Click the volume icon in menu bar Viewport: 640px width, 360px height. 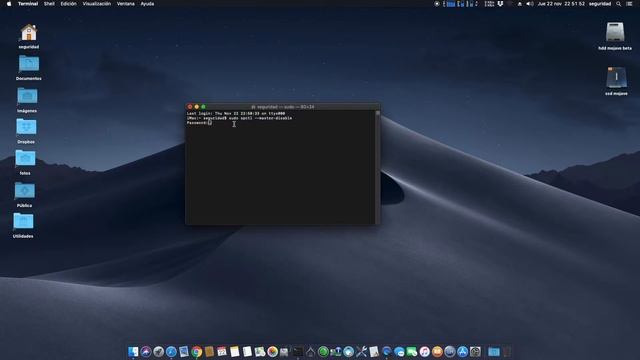tap(530, 4)
